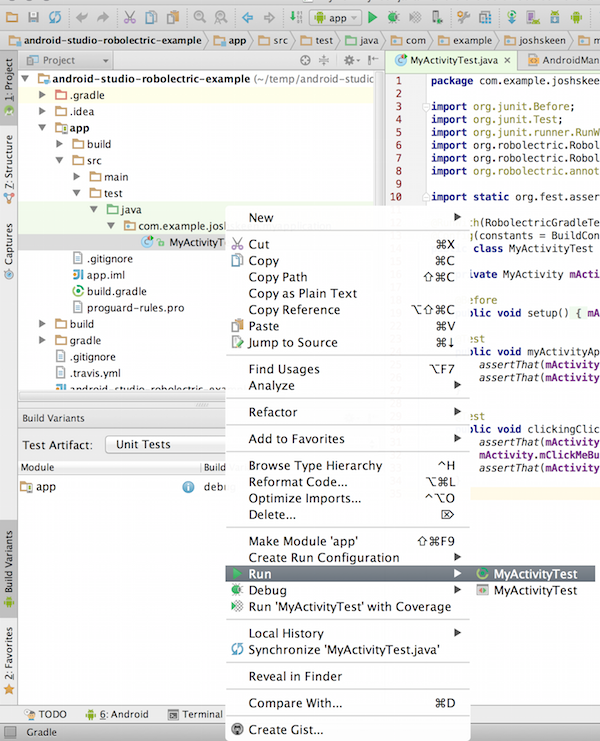The height and width of the screenshot is (741, 600).
Task: Collapse the test folder
Action: pyautogui.click(x=77, y=193)
